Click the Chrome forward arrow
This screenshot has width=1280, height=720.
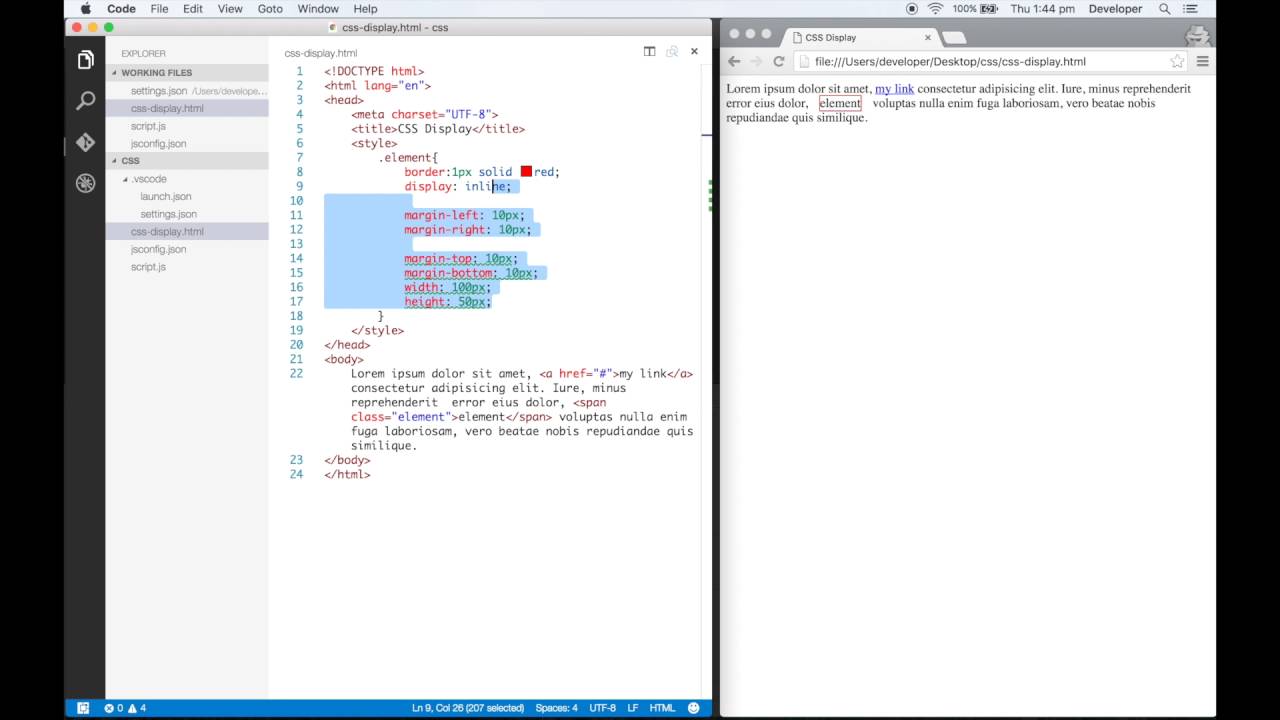(x=756, y=61)
